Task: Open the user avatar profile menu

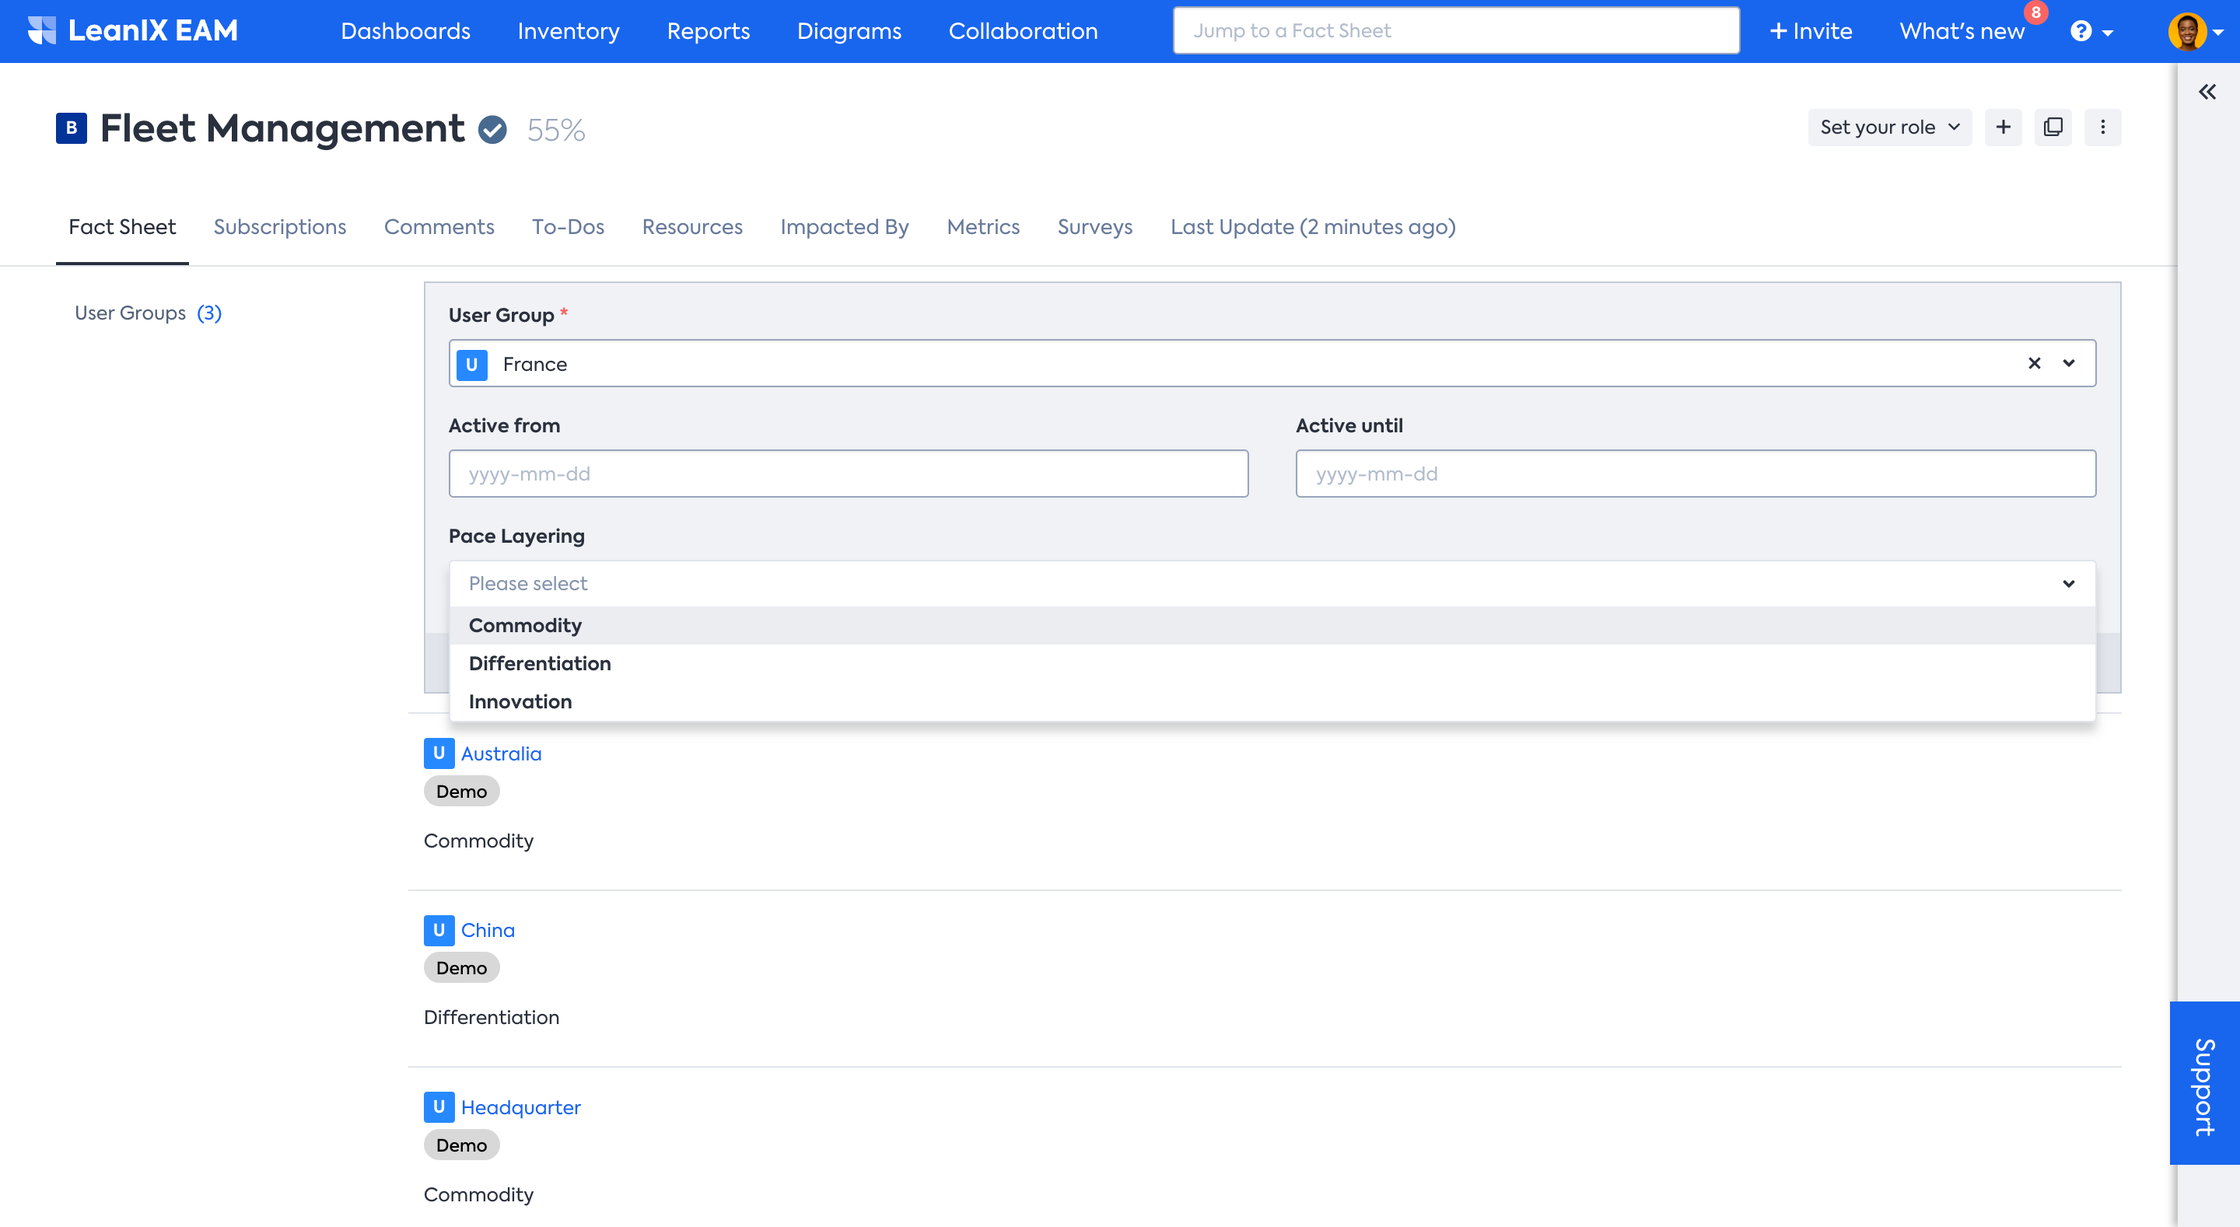Action: point(2187,31)
